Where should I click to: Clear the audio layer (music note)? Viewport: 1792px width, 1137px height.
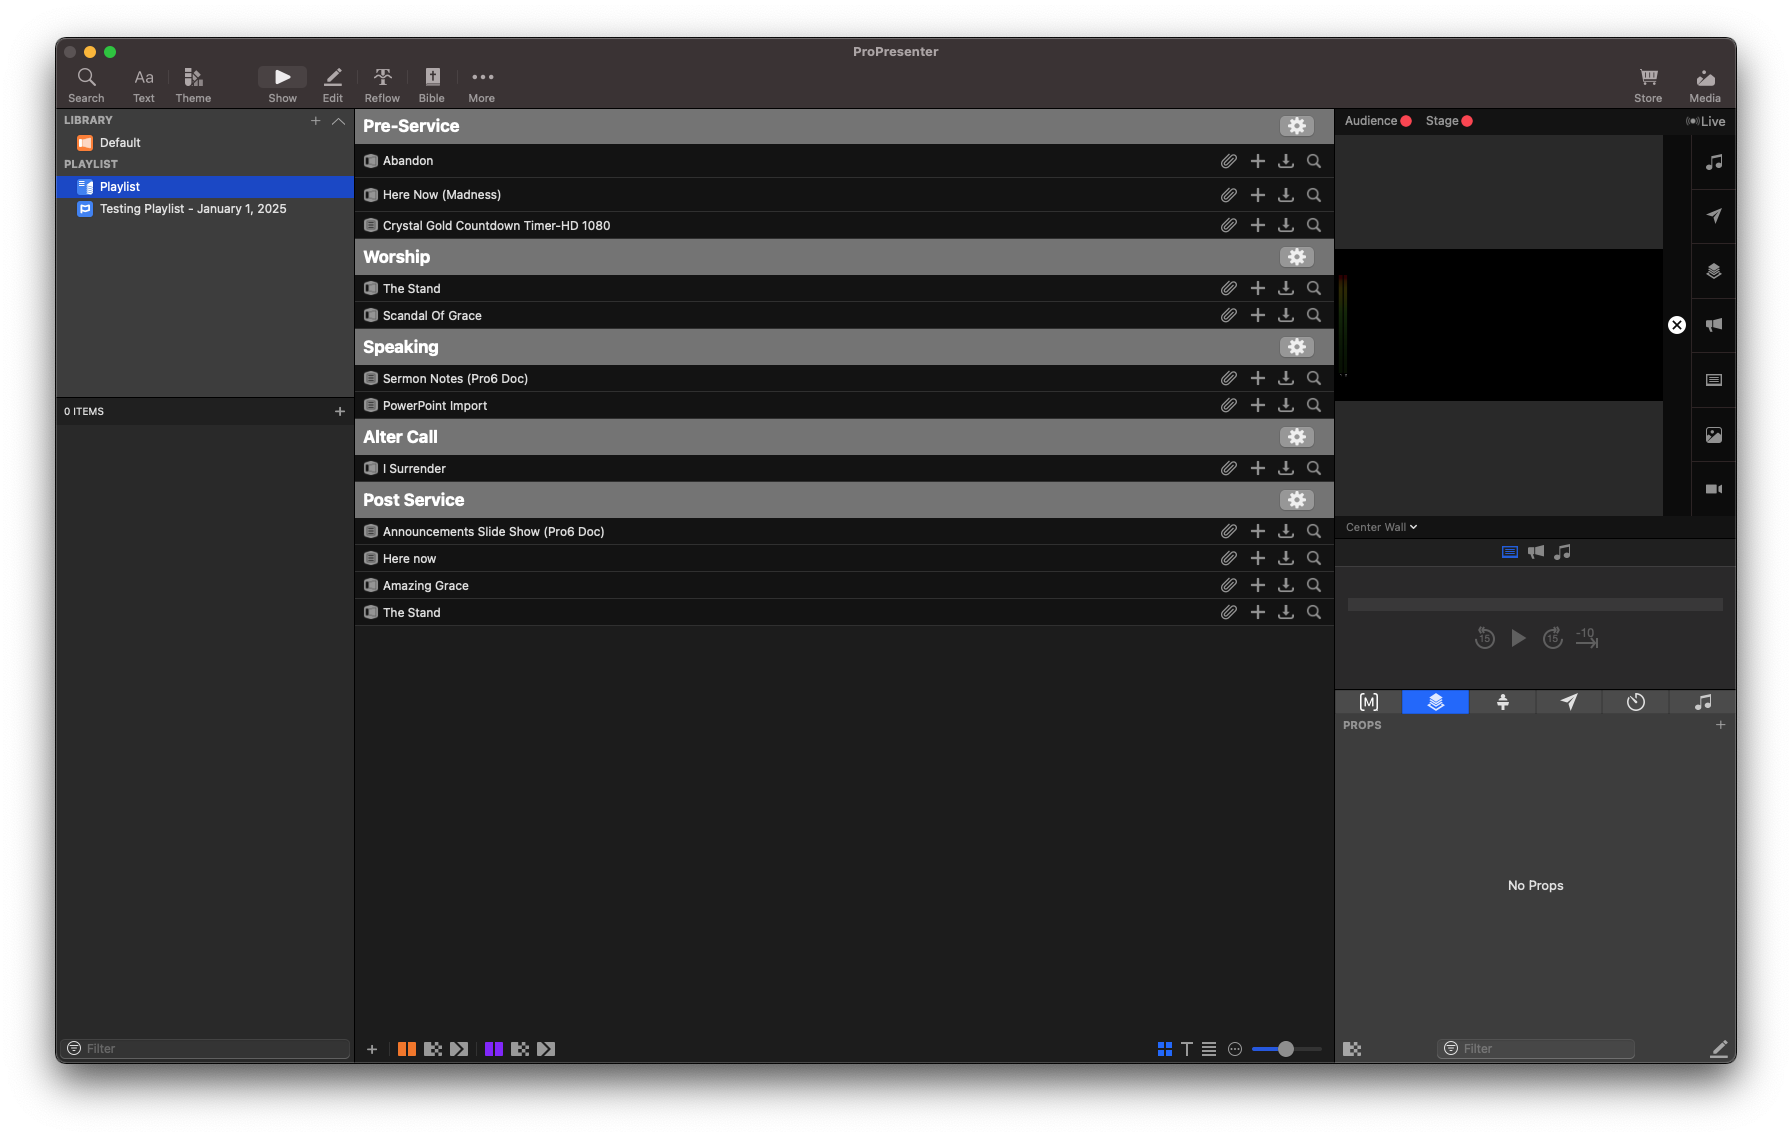coord(1714,162)
